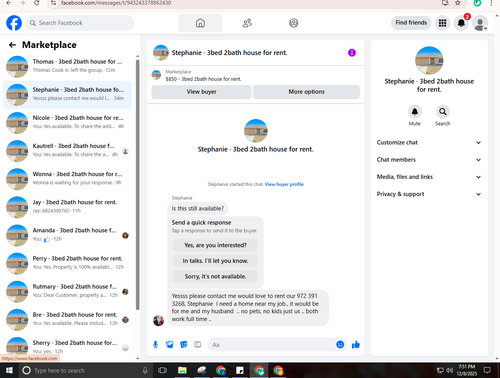Screen dimensions: 500x378
Task: Click the Find friends button
Action: pyautogui.click(x=411, y=23)
